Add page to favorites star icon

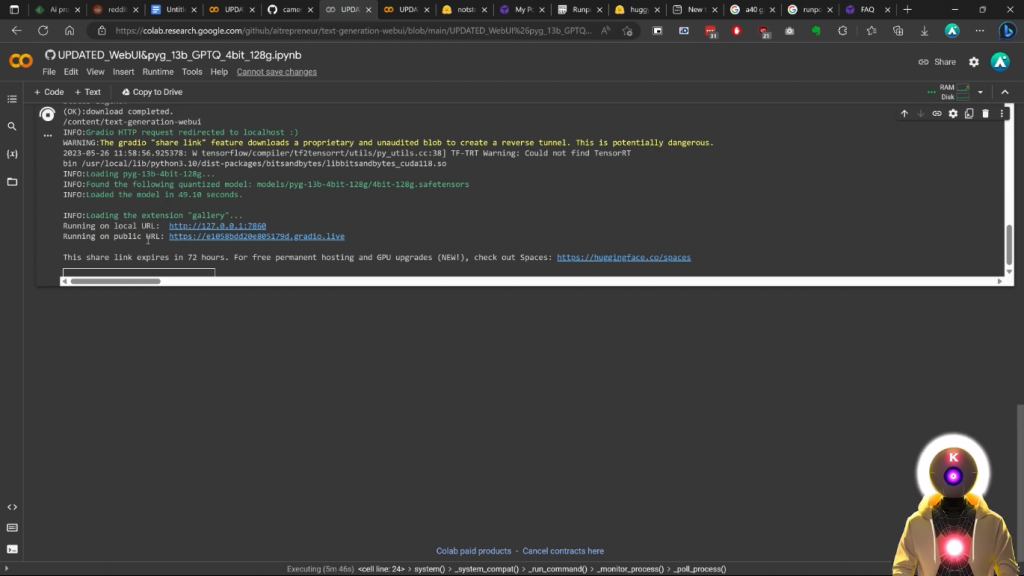[x=628, y=31]
